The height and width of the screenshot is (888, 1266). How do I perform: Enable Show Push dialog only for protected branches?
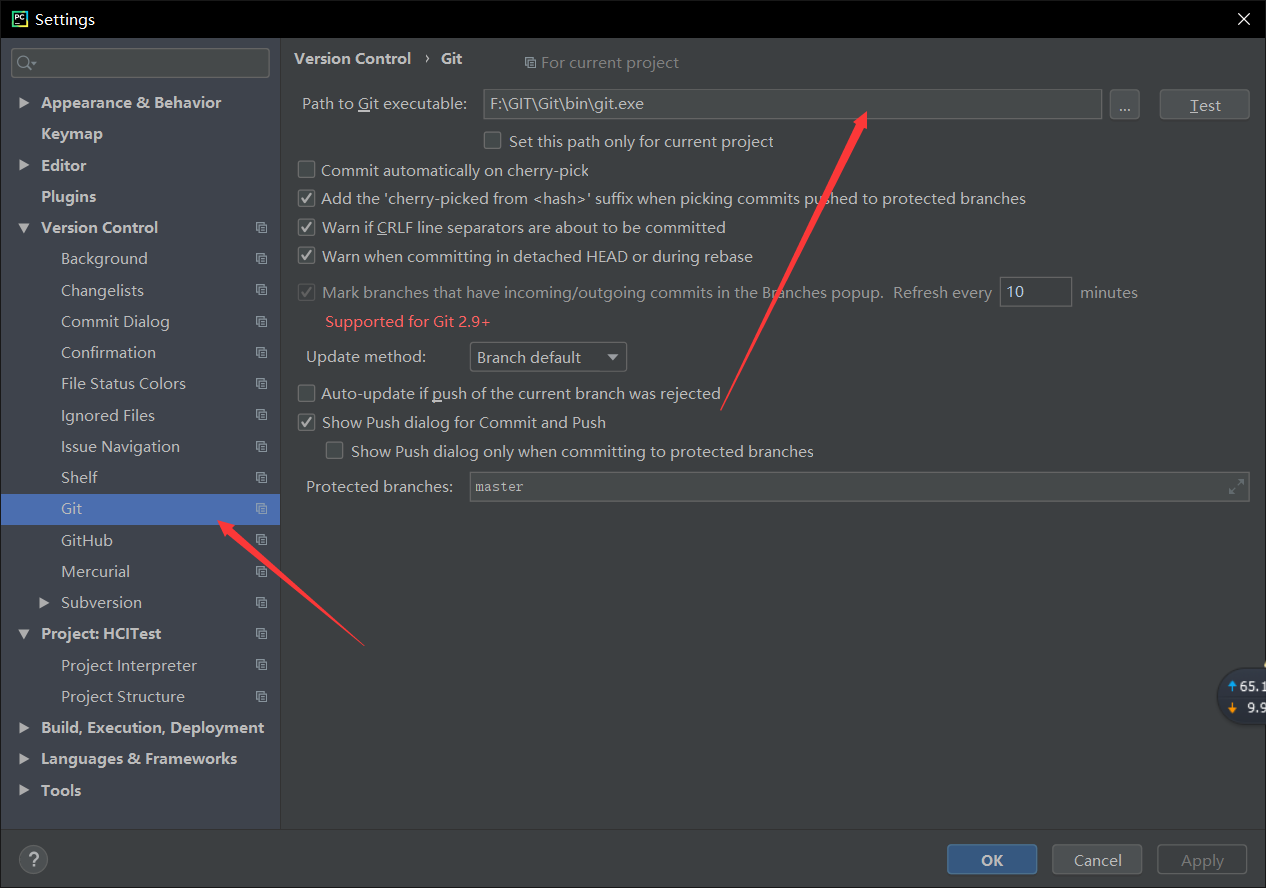(335, 452)
